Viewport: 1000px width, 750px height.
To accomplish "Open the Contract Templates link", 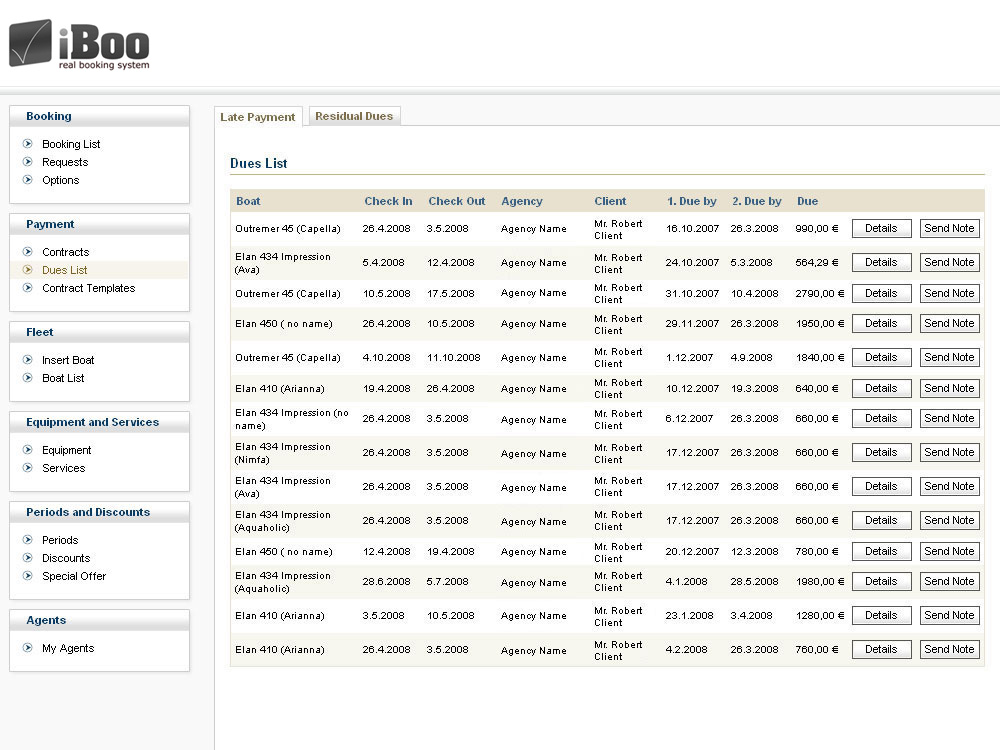I will click(88, 288).
